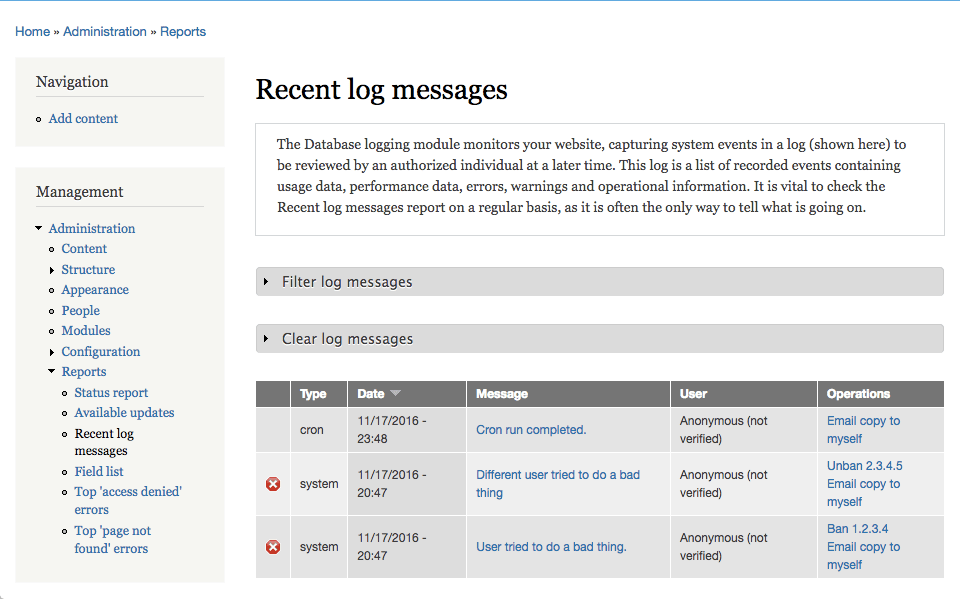The width and height of the screenshot is (960, 599).
Task: Expand the Structure menu arrow
Action: tap(52, 270)
